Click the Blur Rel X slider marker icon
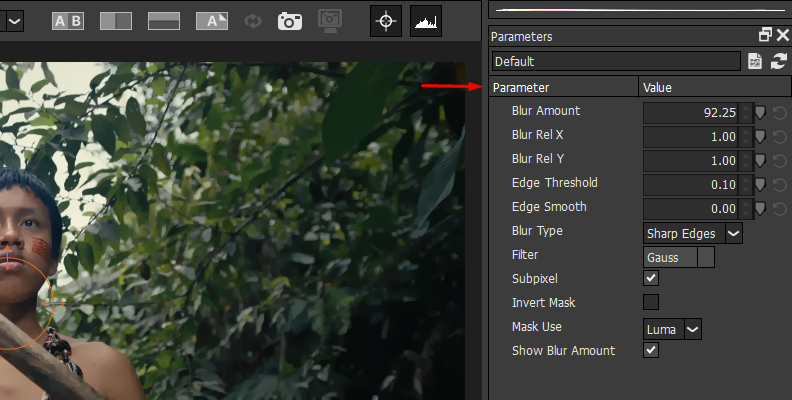The image size is (792, 400). coord(760,136)
